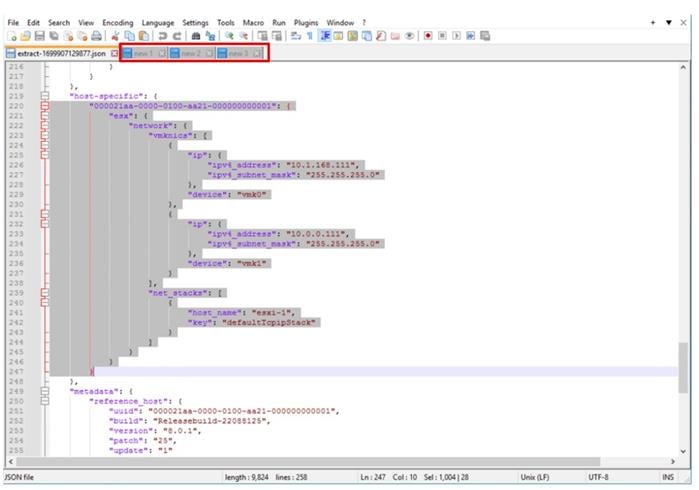Open the Function List icon
The height and width of the screenshot is (490, 699).
pos(381,36)
